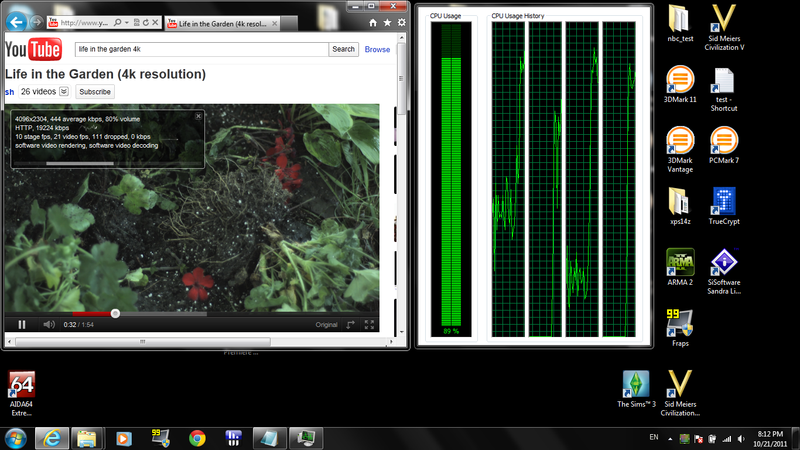Click the YouTube logo
Viewport: 800px width, 450px height.
point(33,49)
